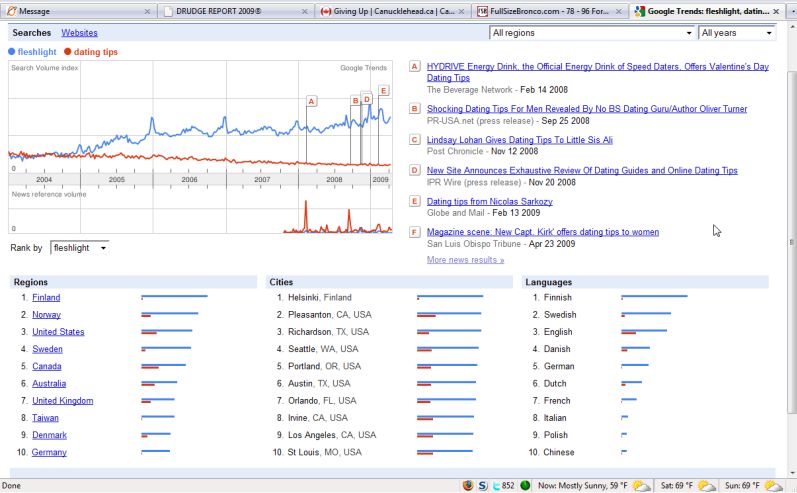Open HYDRIVE Energy Drink news link
This screenshot has width=797, height=493.
pos(598,72)
